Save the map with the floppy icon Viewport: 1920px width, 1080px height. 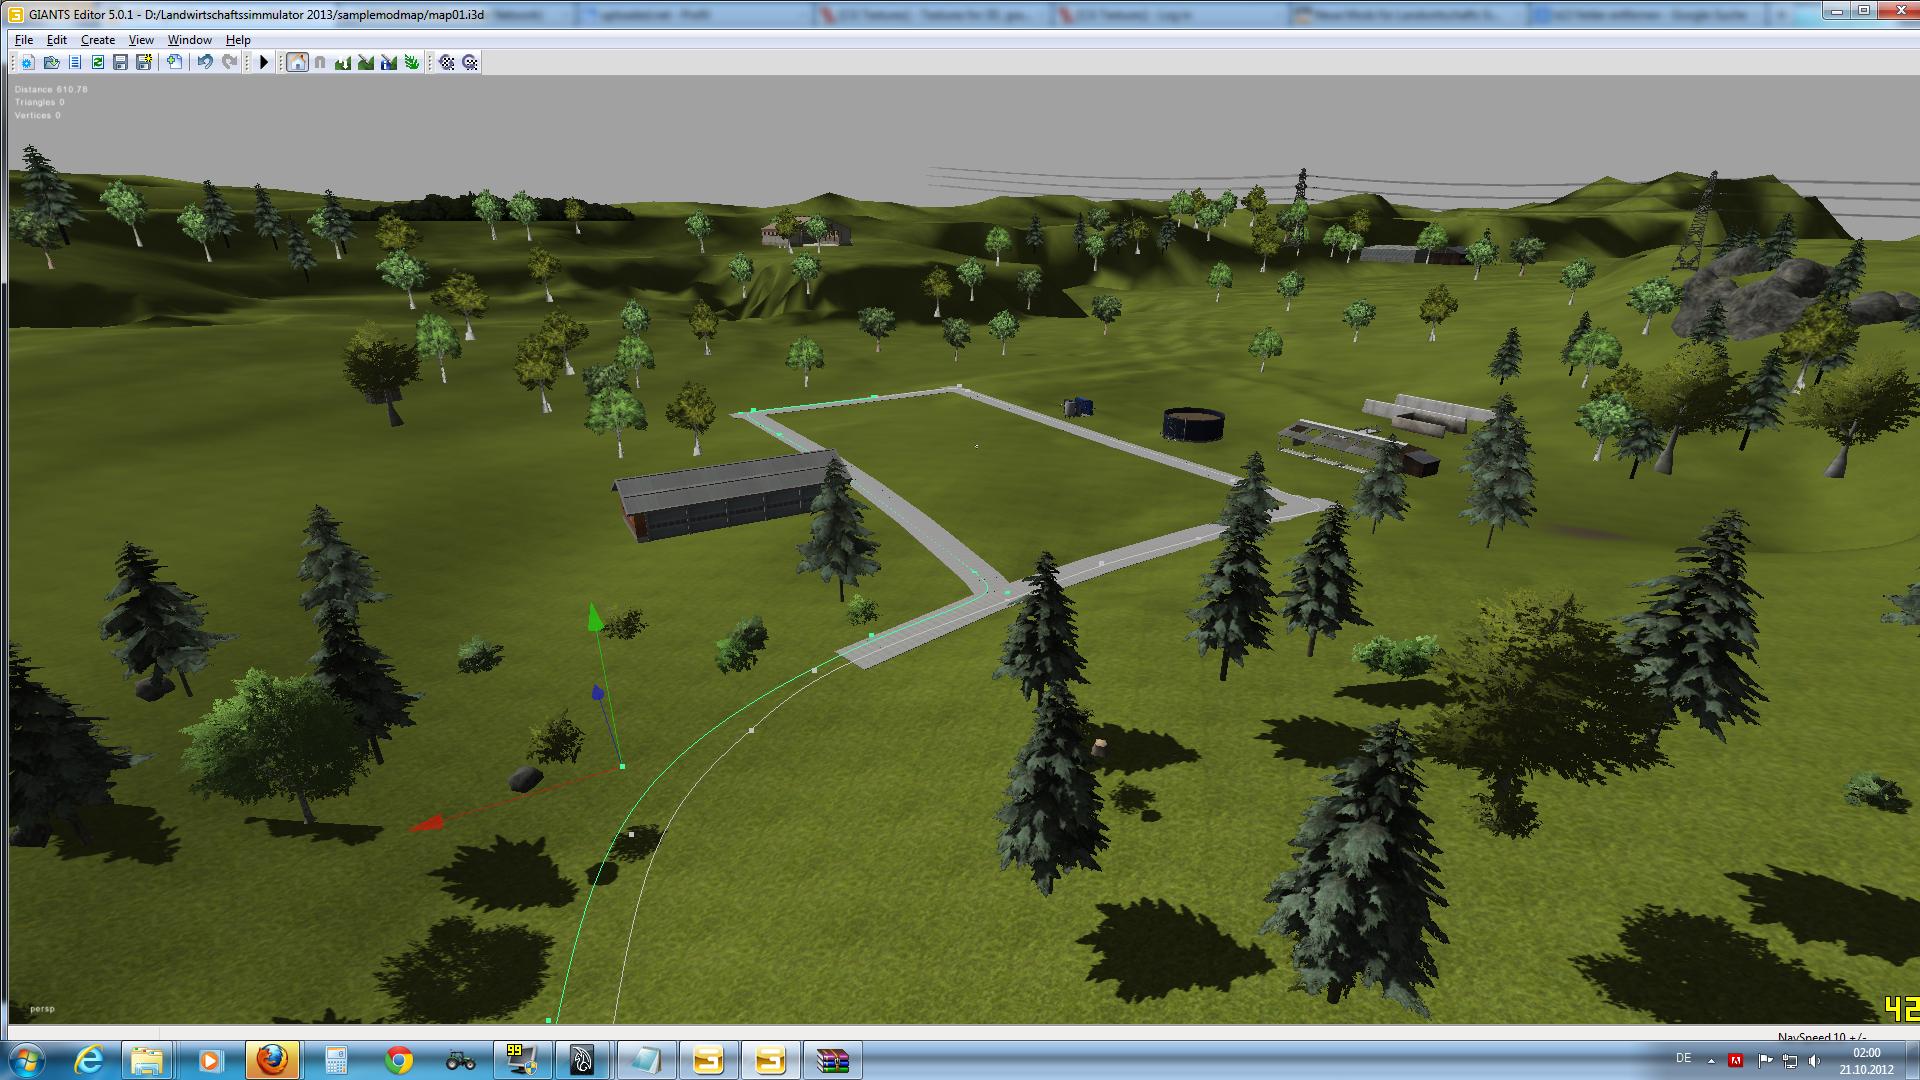[x=121, y=62]
